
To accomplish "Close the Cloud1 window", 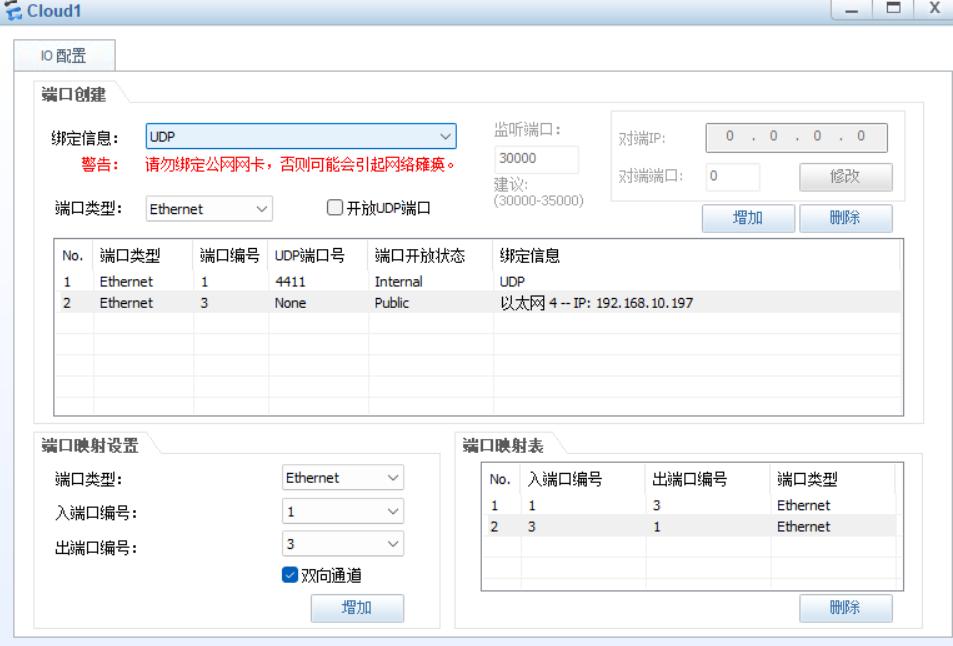I will pyautogui.click(x=932, y=12).
